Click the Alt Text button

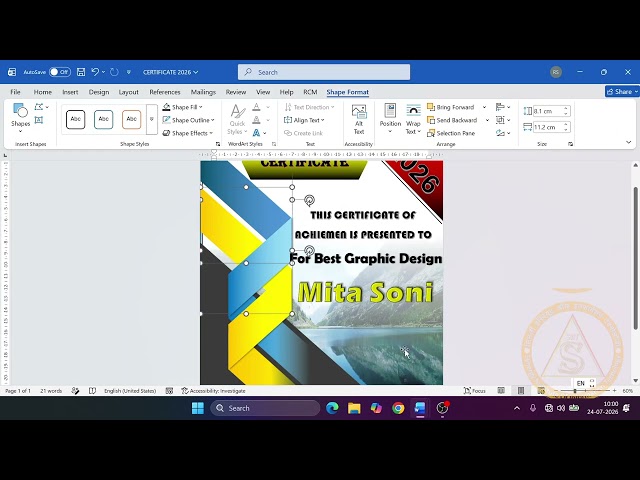click(x=359, y=119)
